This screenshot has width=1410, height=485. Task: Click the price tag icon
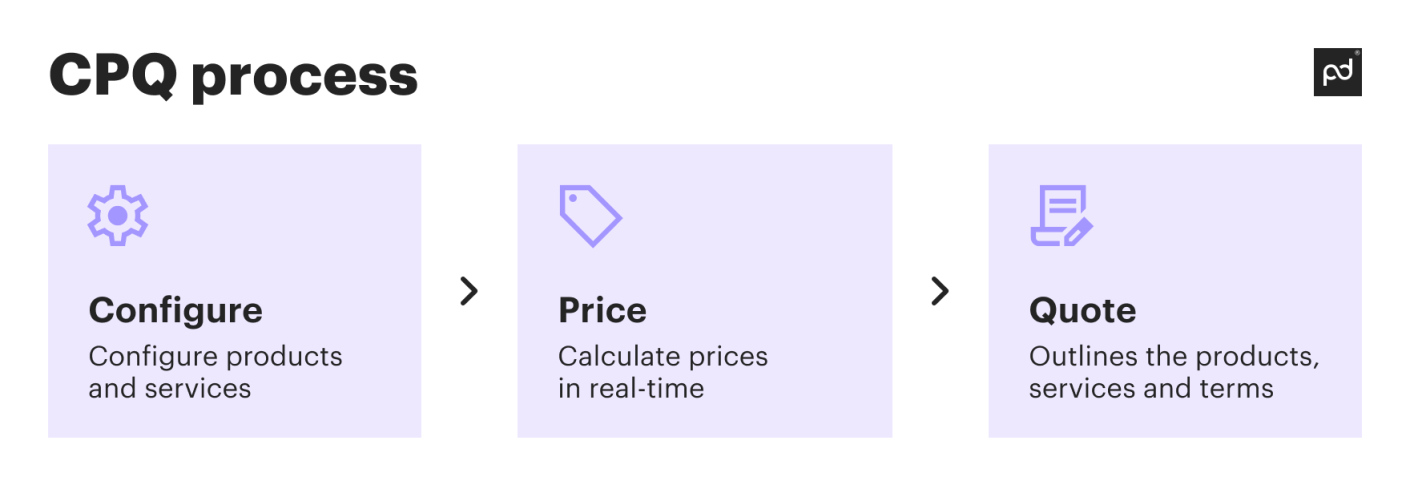pyautogui.click(x=590, y=215)
